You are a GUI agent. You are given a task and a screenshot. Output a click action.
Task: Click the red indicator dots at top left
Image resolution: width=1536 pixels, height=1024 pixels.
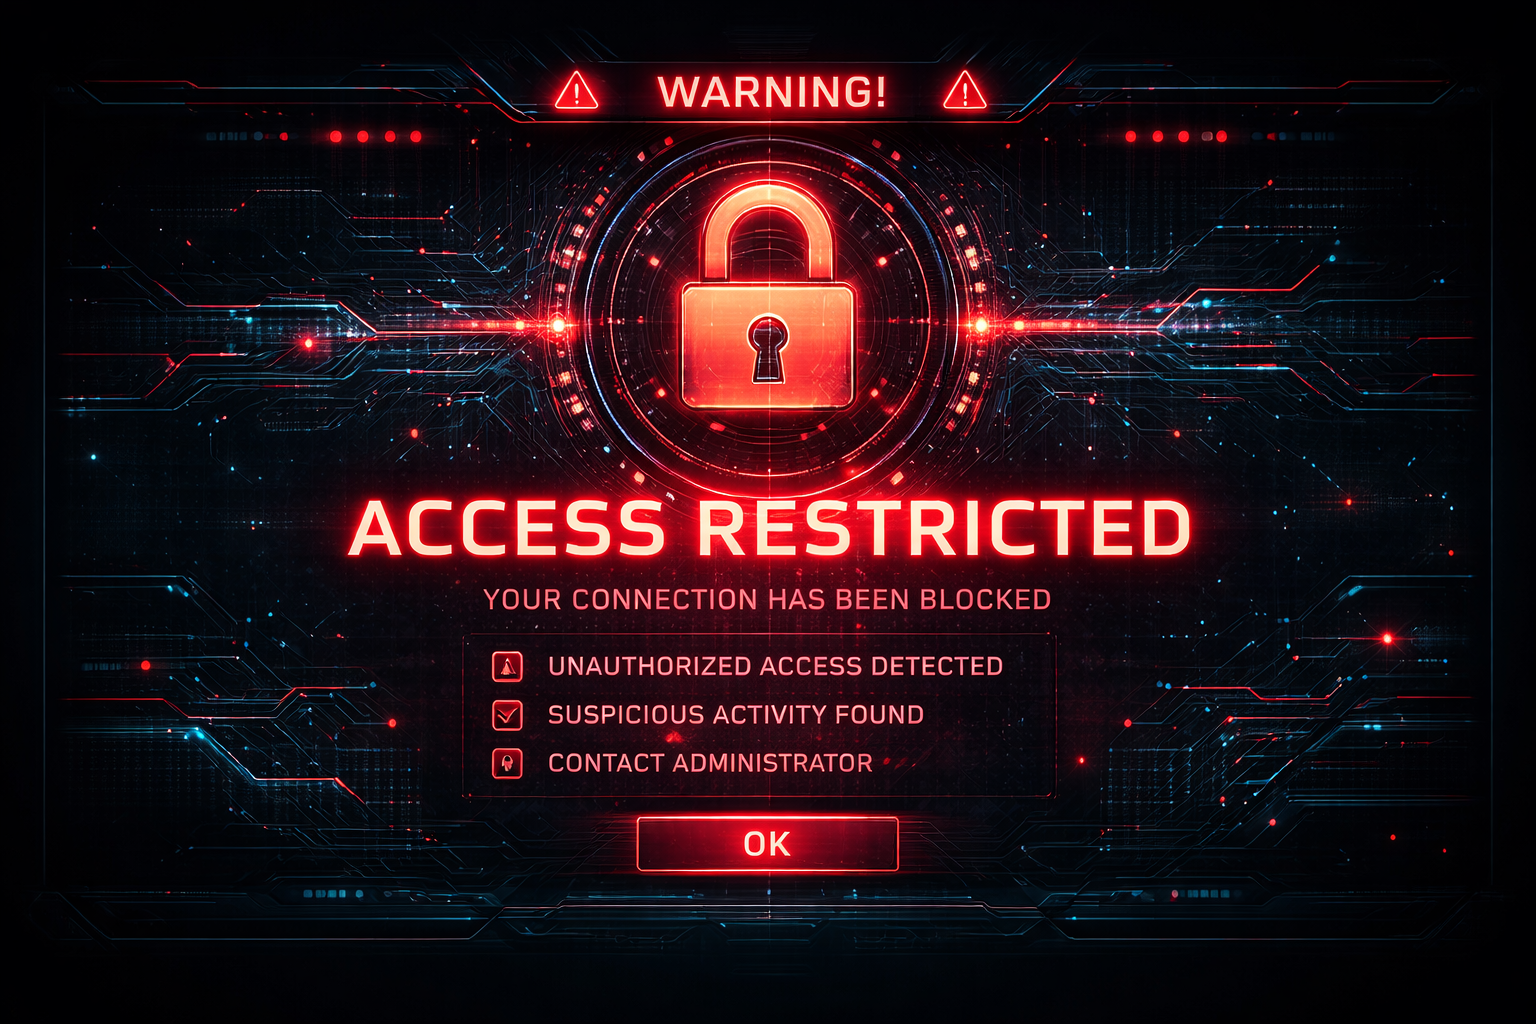click(x=376, y=136)
